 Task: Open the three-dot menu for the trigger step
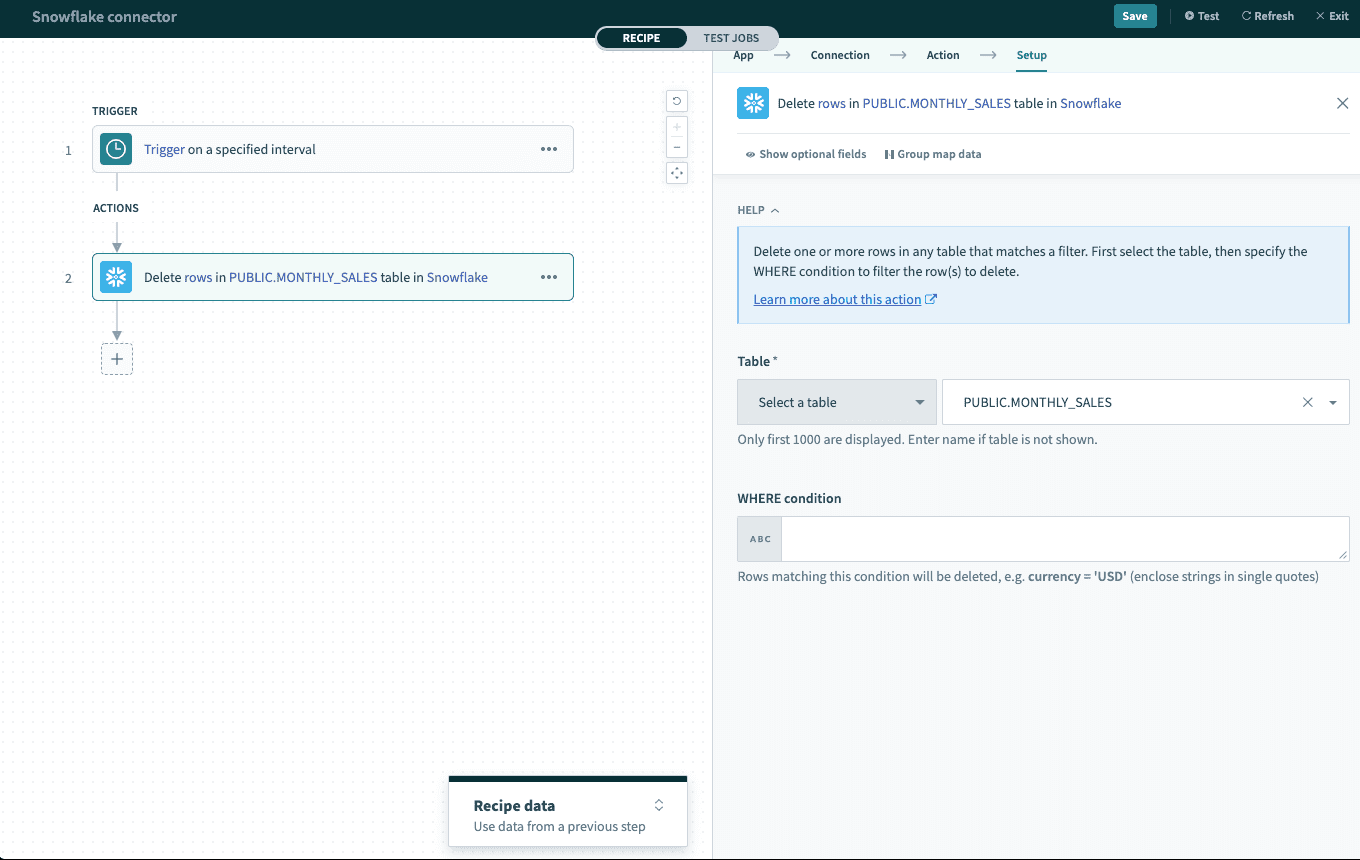(x=549, y=149)
